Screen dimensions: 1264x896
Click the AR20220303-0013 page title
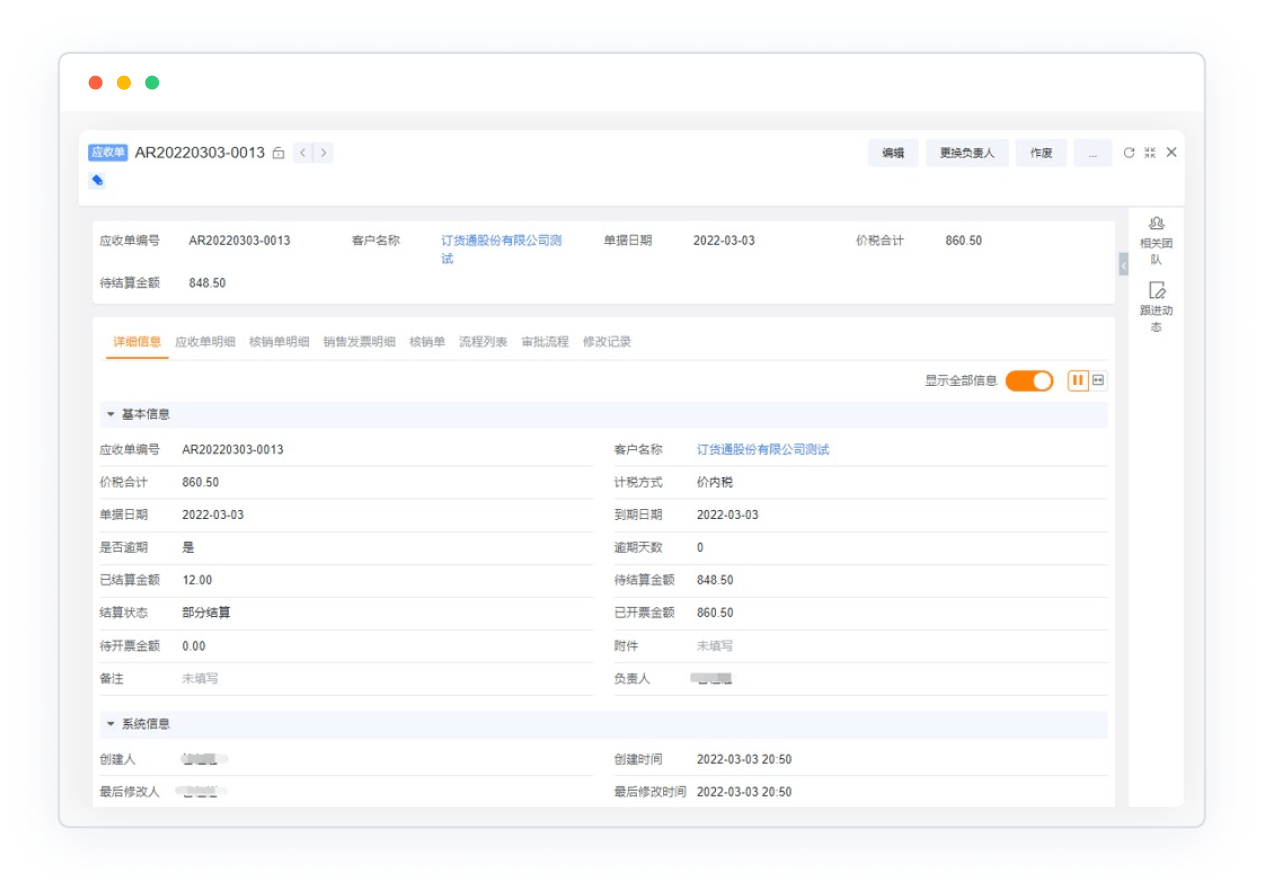pyautogui.click(x=200, y=153)
